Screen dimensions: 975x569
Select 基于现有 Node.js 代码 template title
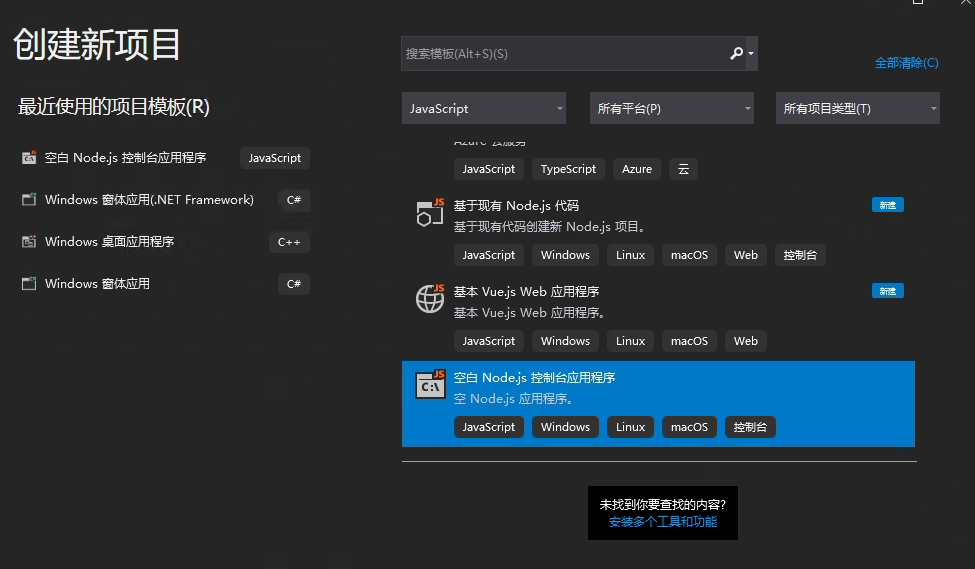coord(516,205)
